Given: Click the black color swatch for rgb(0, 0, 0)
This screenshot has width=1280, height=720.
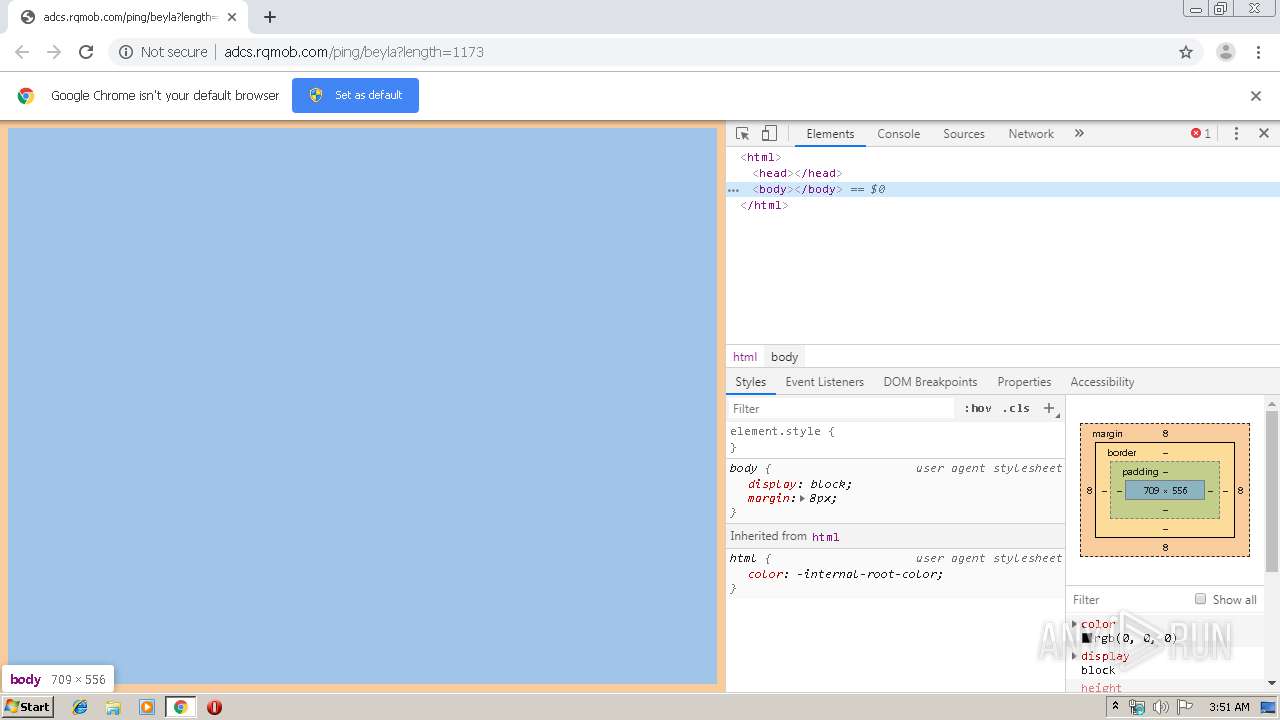Looking at the screenshot, I should pyautogui.click(x=1086, y=638).
